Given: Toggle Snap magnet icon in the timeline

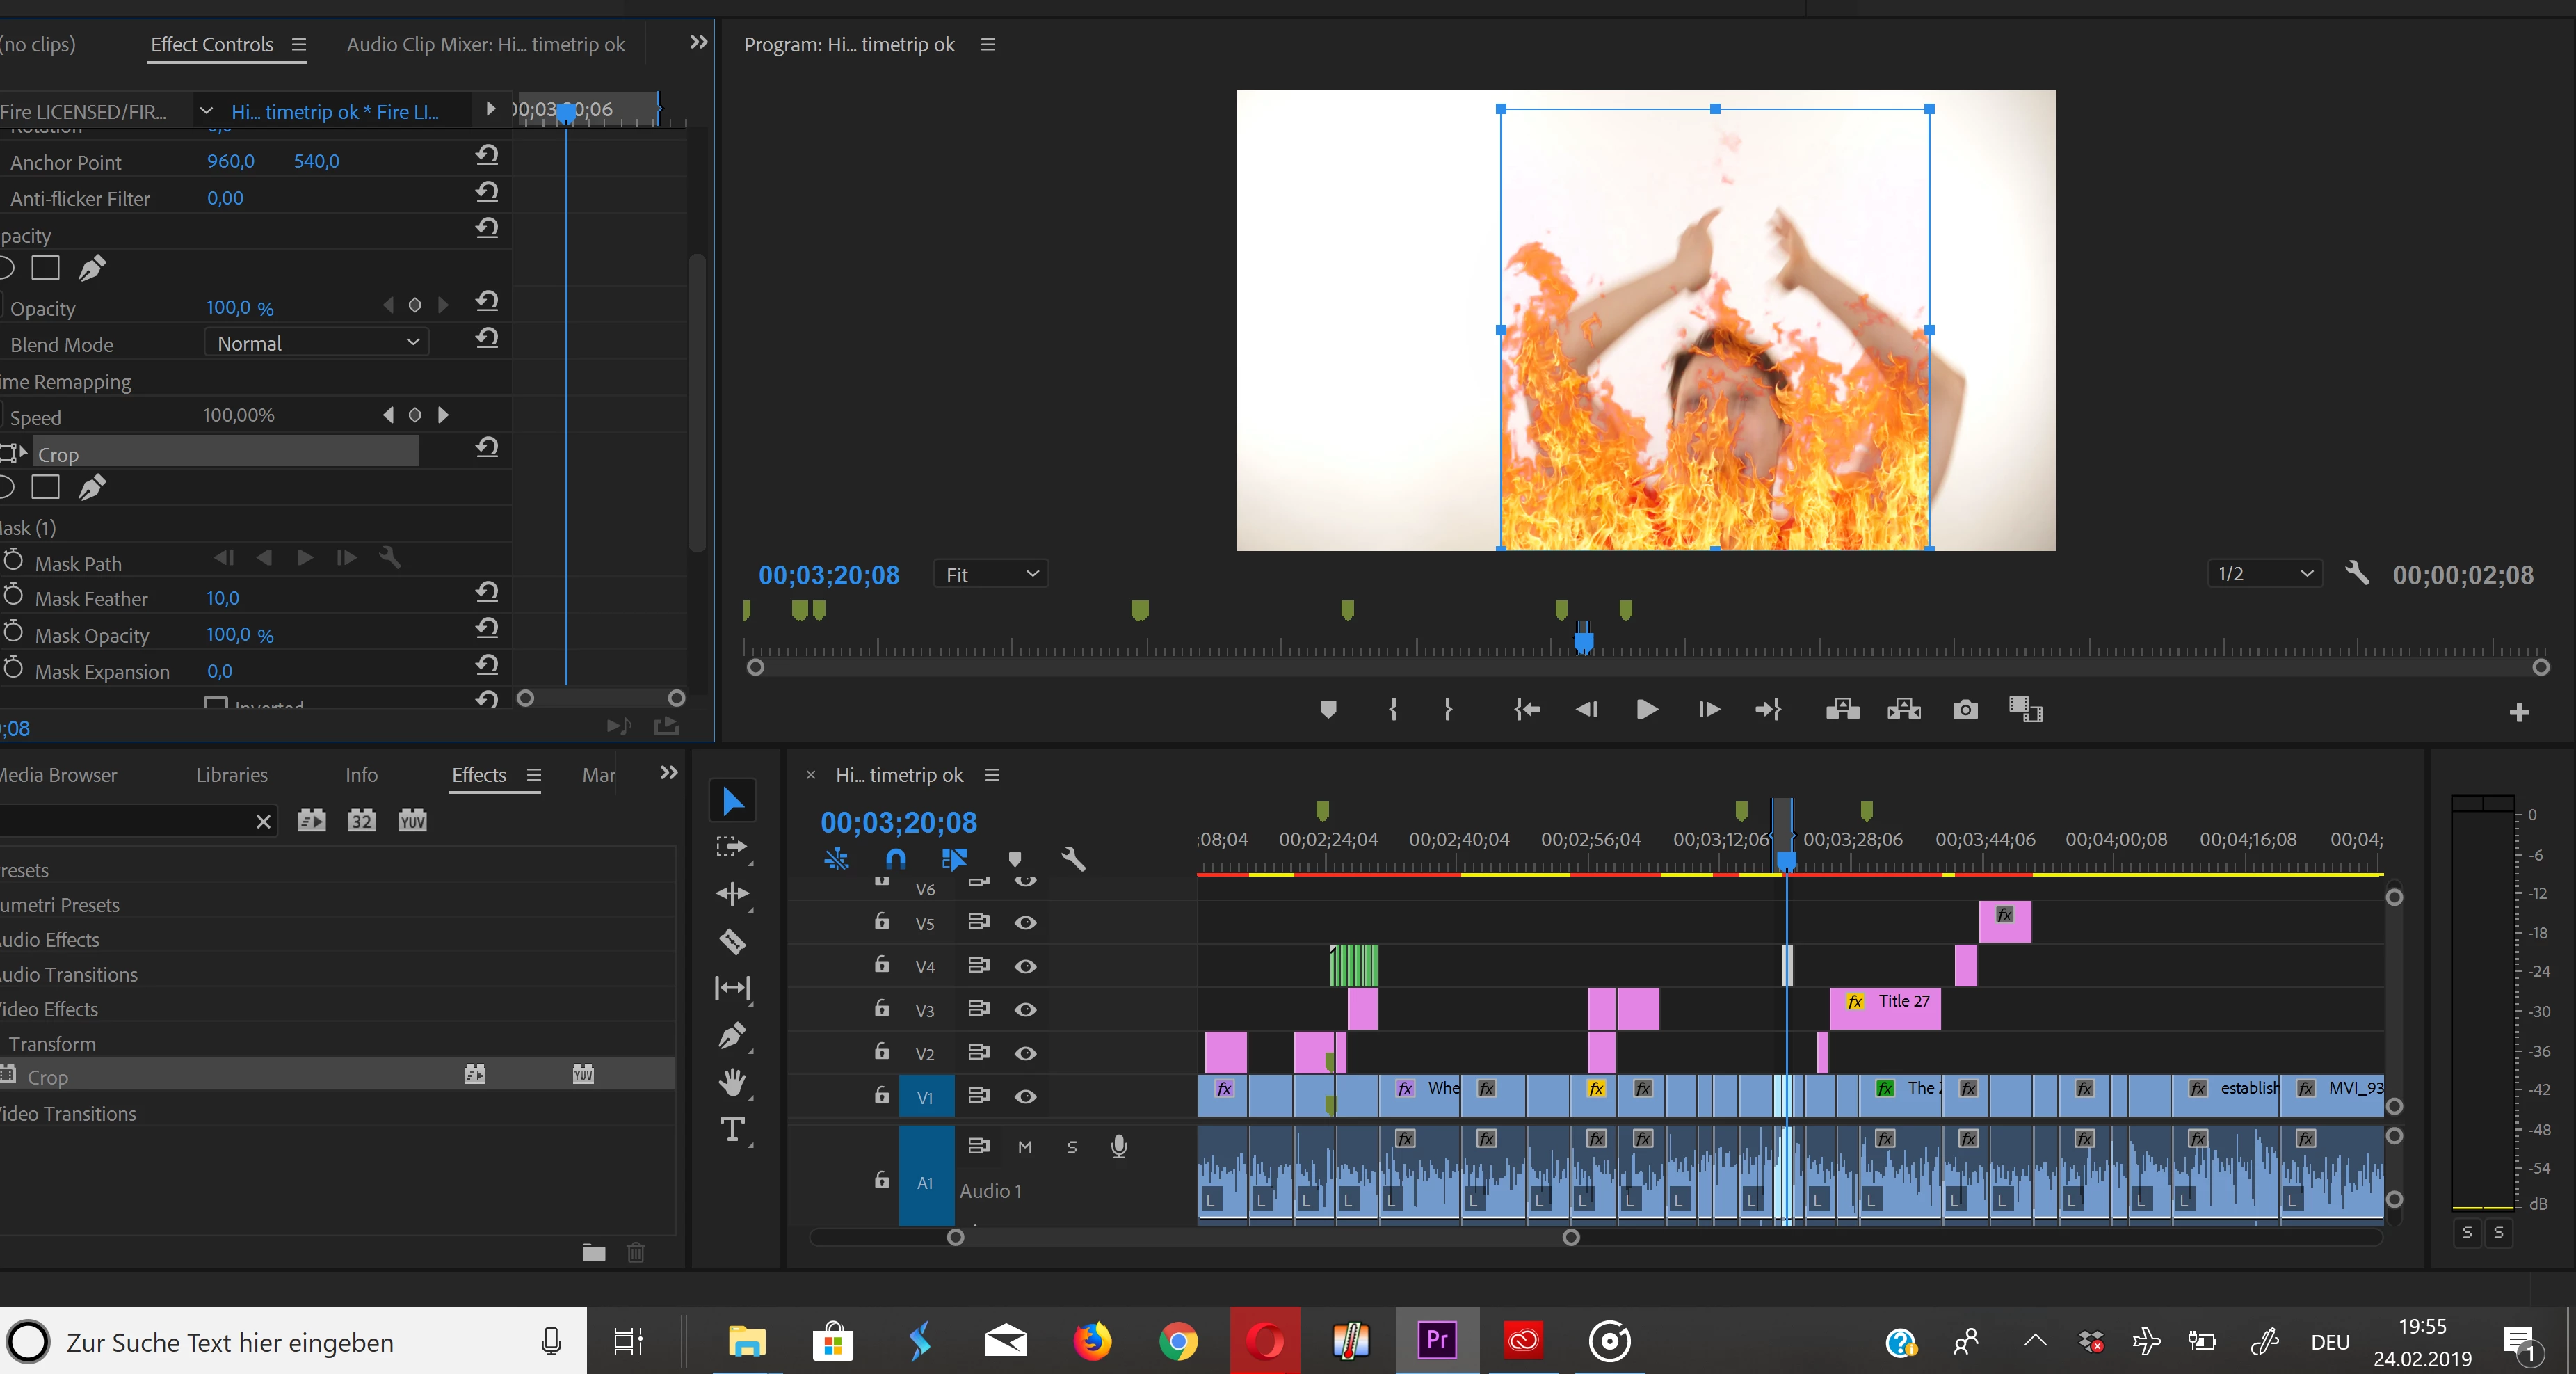Looking at the screenshot, I should click(895, 858).
